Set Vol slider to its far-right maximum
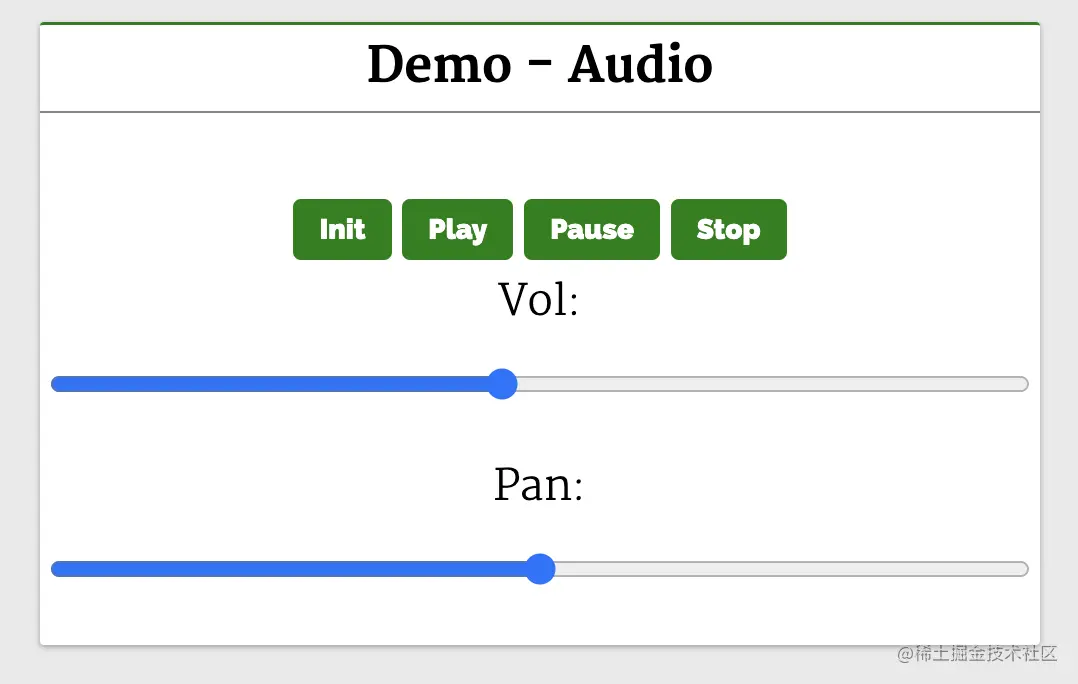This screenshot has width=1078, height=684. pos(1025,384)
